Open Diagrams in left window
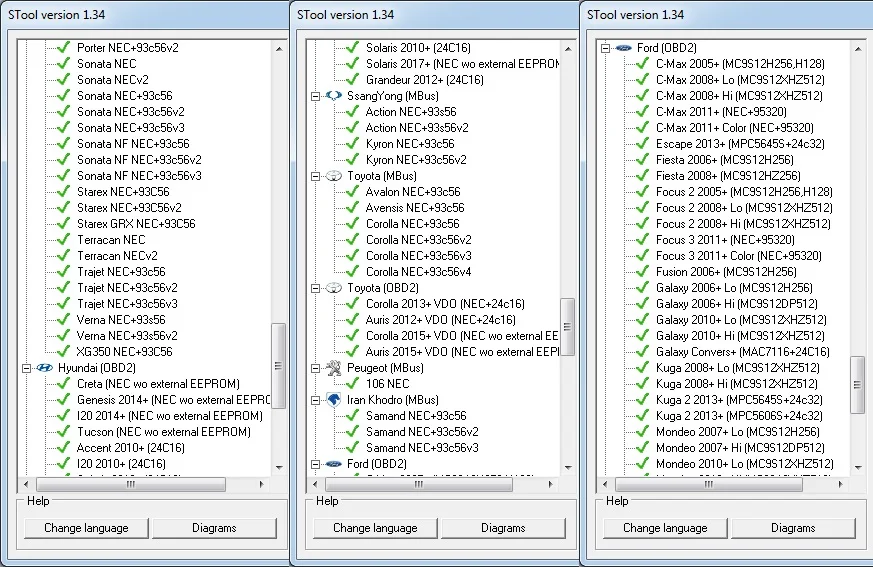873x567 pixels. 214,528
